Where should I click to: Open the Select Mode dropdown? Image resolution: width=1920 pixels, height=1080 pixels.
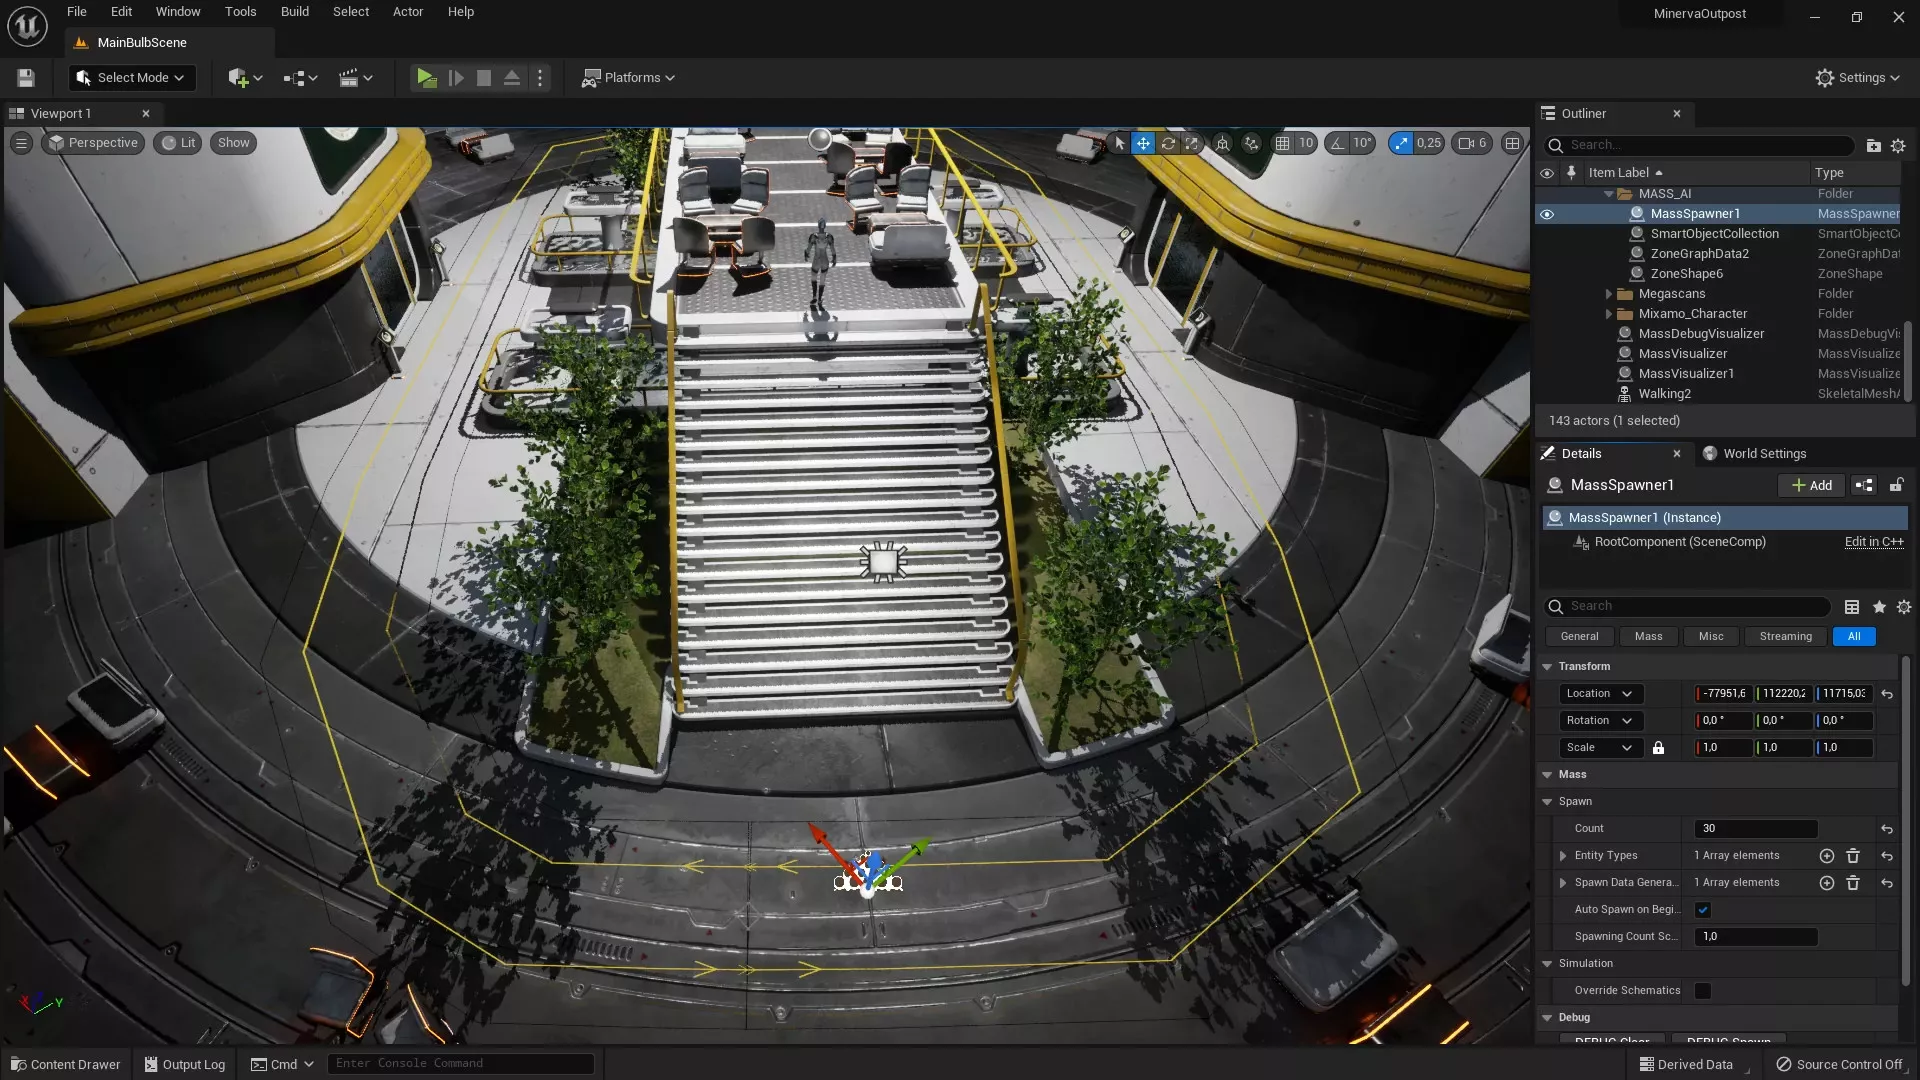(131, 78)
